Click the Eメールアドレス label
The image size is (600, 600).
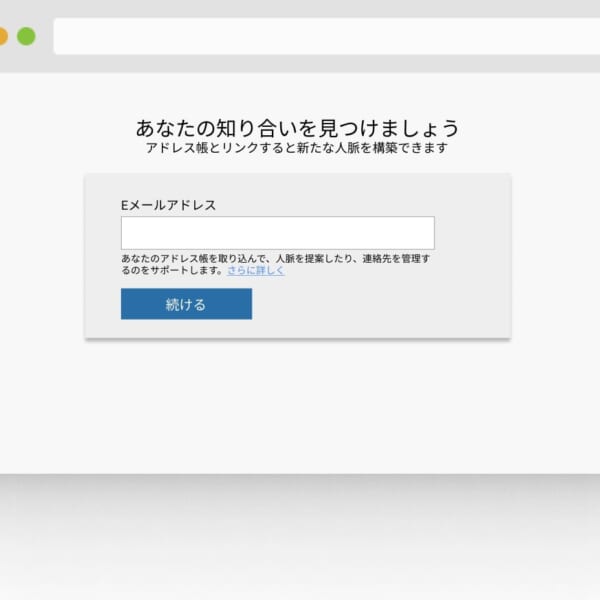click(x=168, y=205)
